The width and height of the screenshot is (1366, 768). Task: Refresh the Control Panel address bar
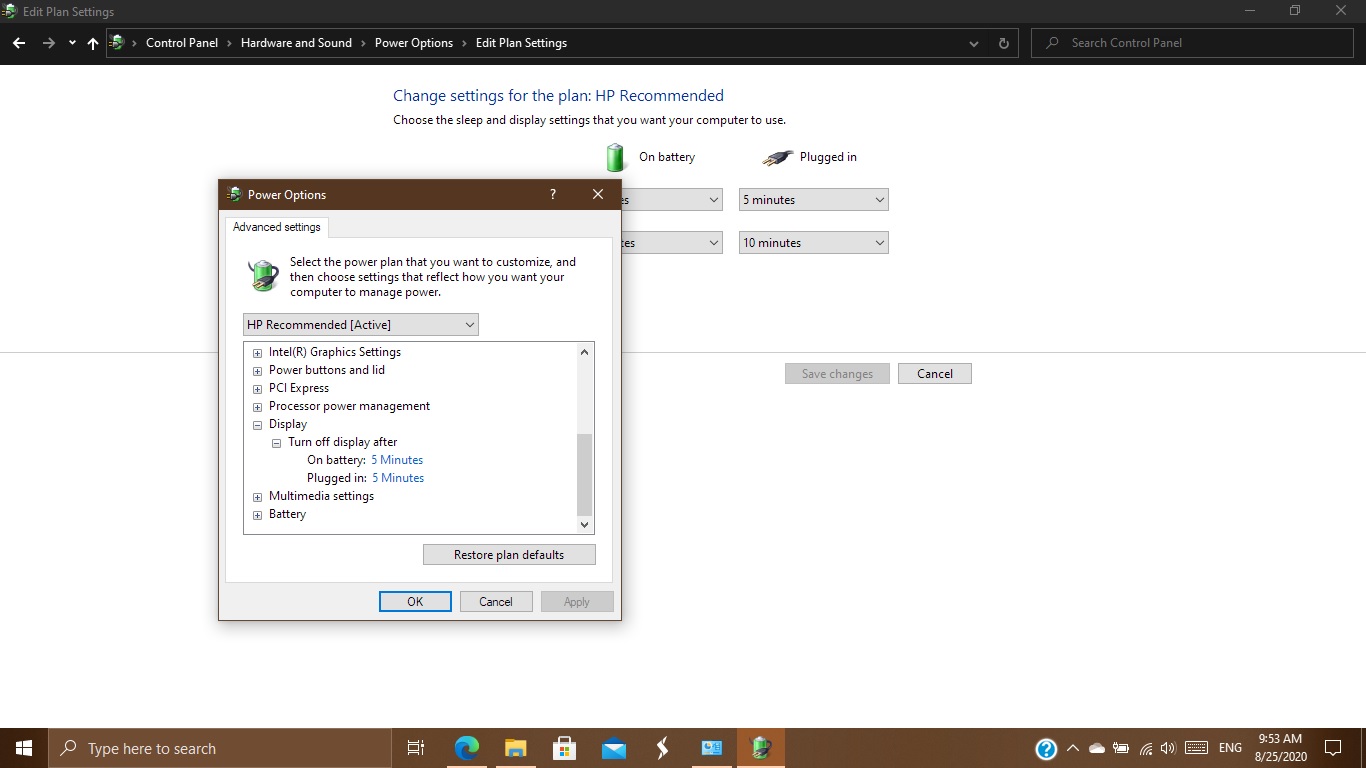1004,43
